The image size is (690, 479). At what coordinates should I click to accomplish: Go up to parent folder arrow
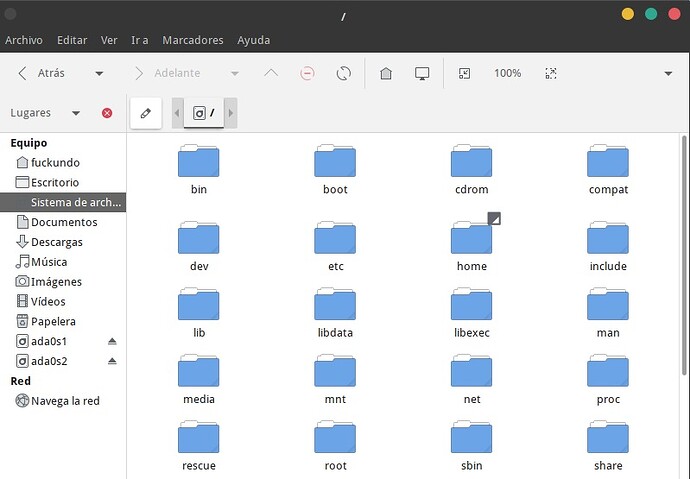click(x=271, y=73)
